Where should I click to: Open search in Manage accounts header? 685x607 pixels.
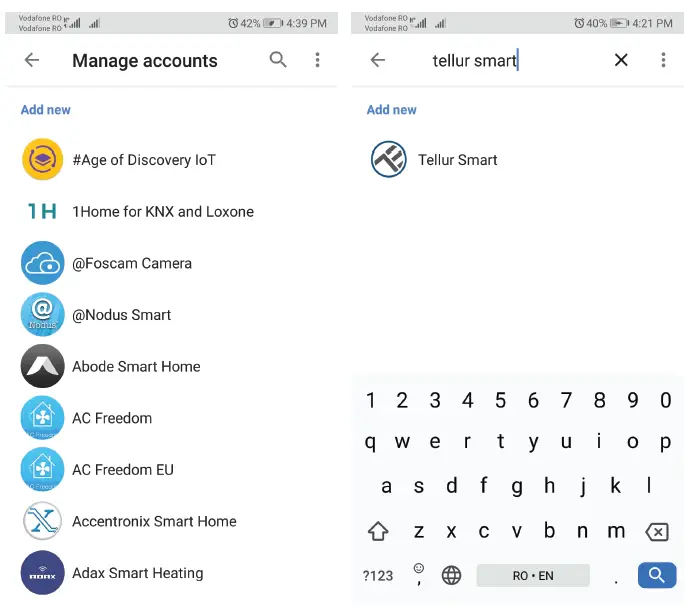click(278, 59)
